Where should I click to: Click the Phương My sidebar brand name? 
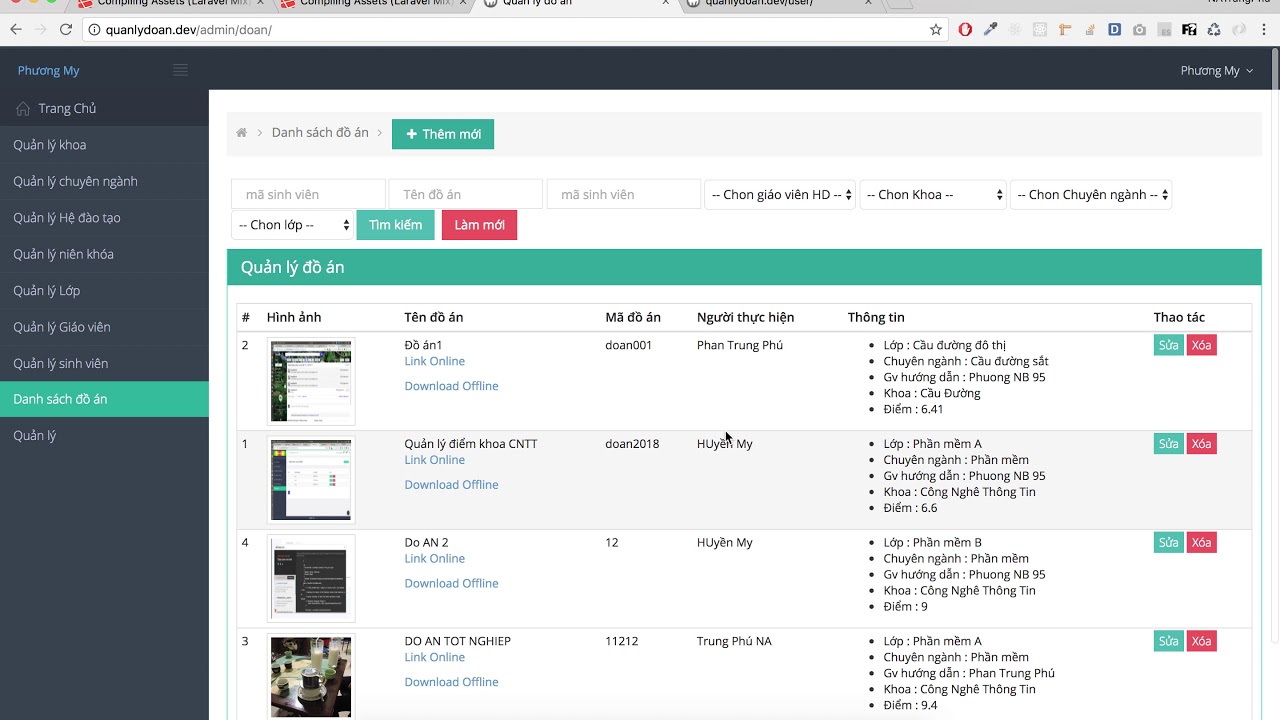click(x=48, y=70)
